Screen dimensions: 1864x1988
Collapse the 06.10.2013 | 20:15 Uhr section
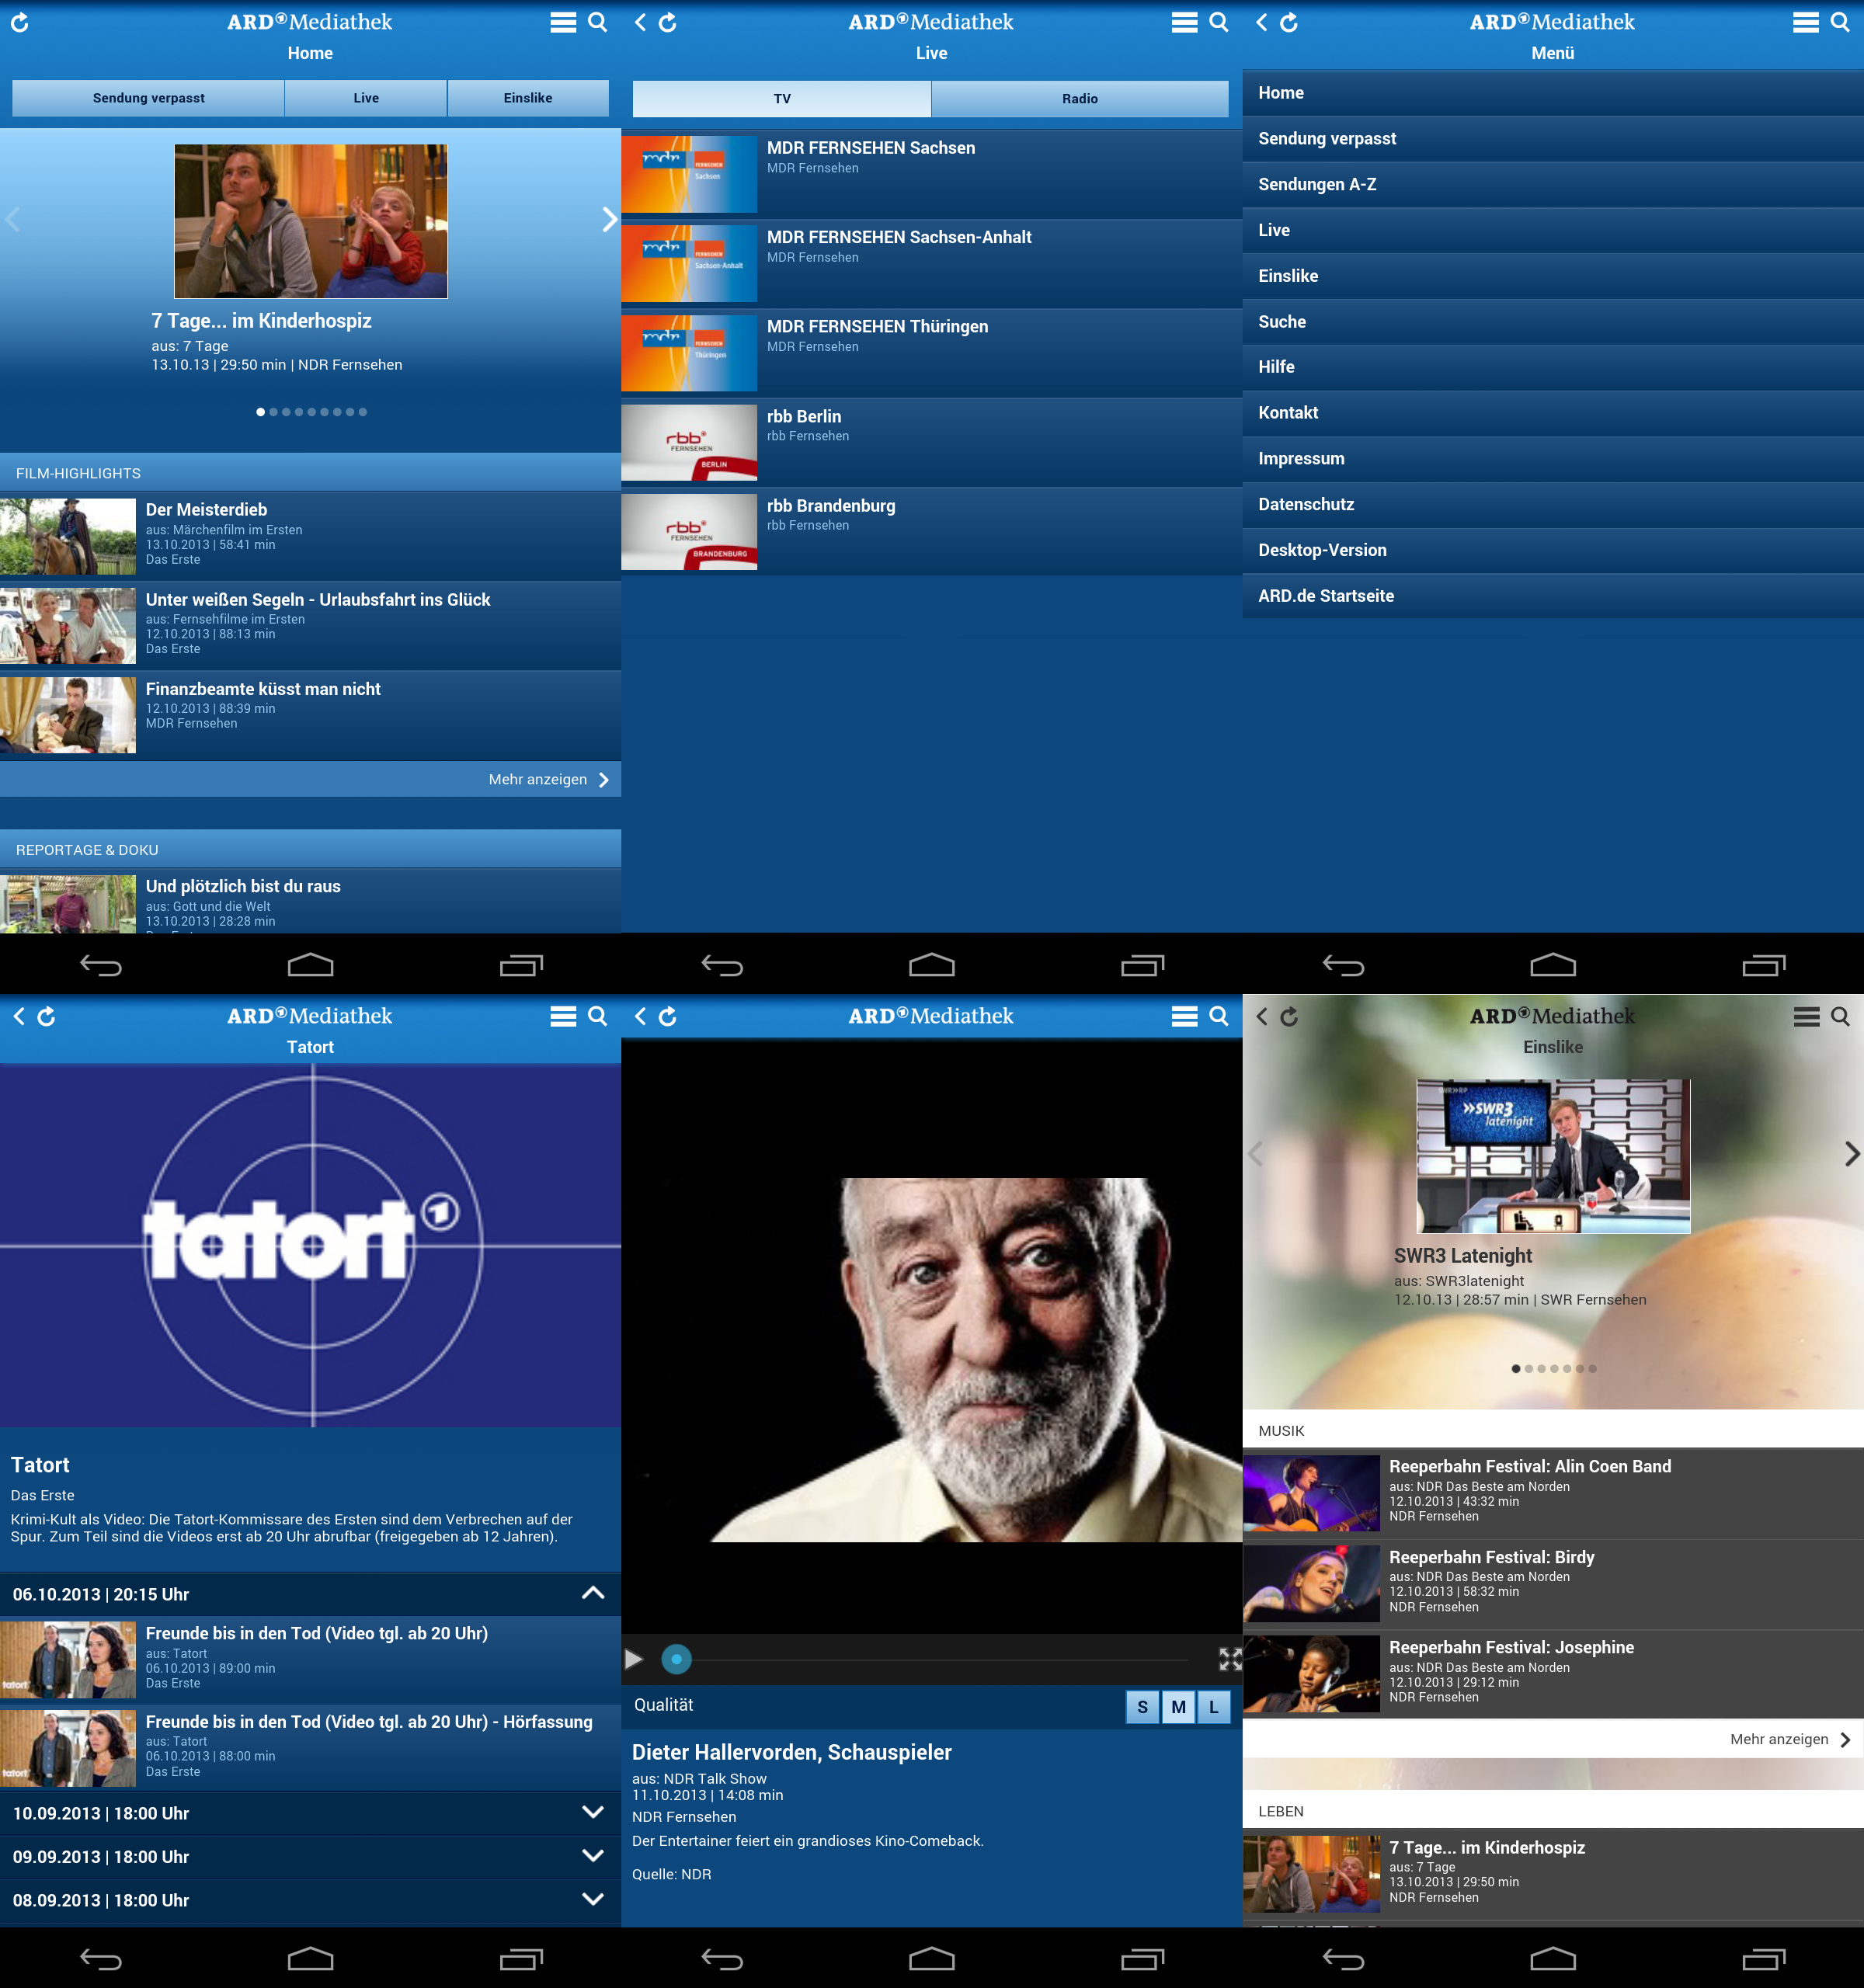coord(310,1594)
